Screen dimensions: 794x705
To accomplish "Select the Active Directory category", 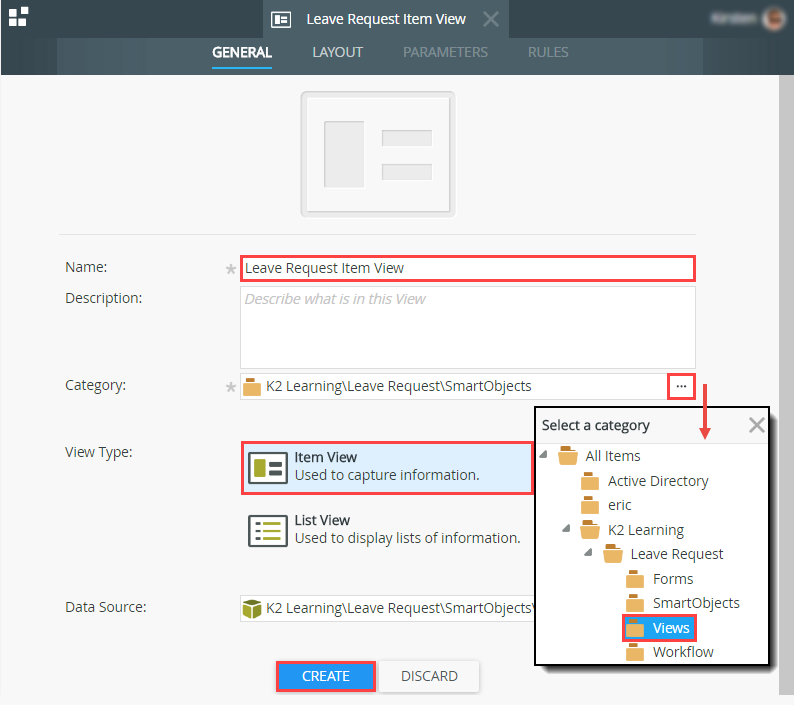I will pyautogui.click(x=658, y=481).
